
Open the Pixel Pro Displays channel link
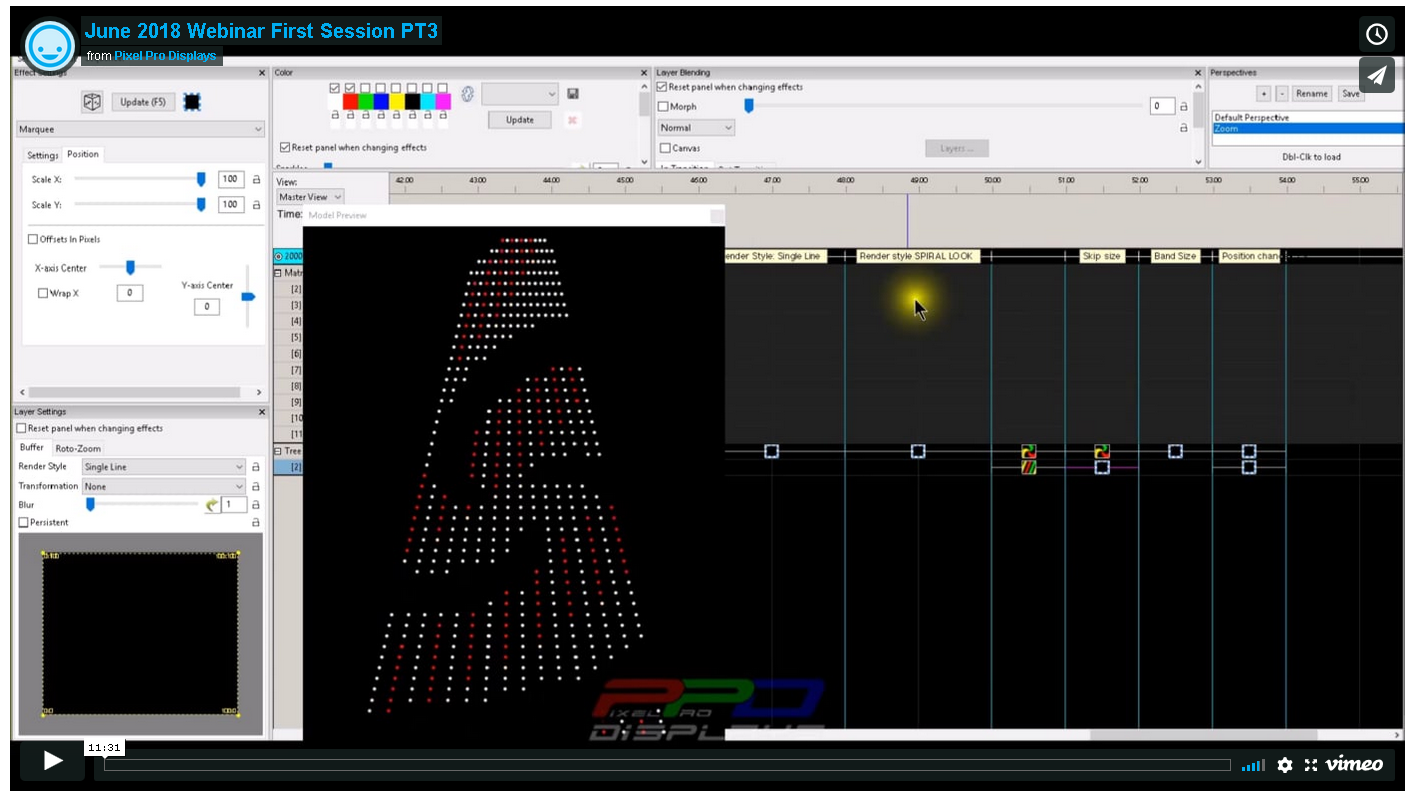click(x=165, y=56)
